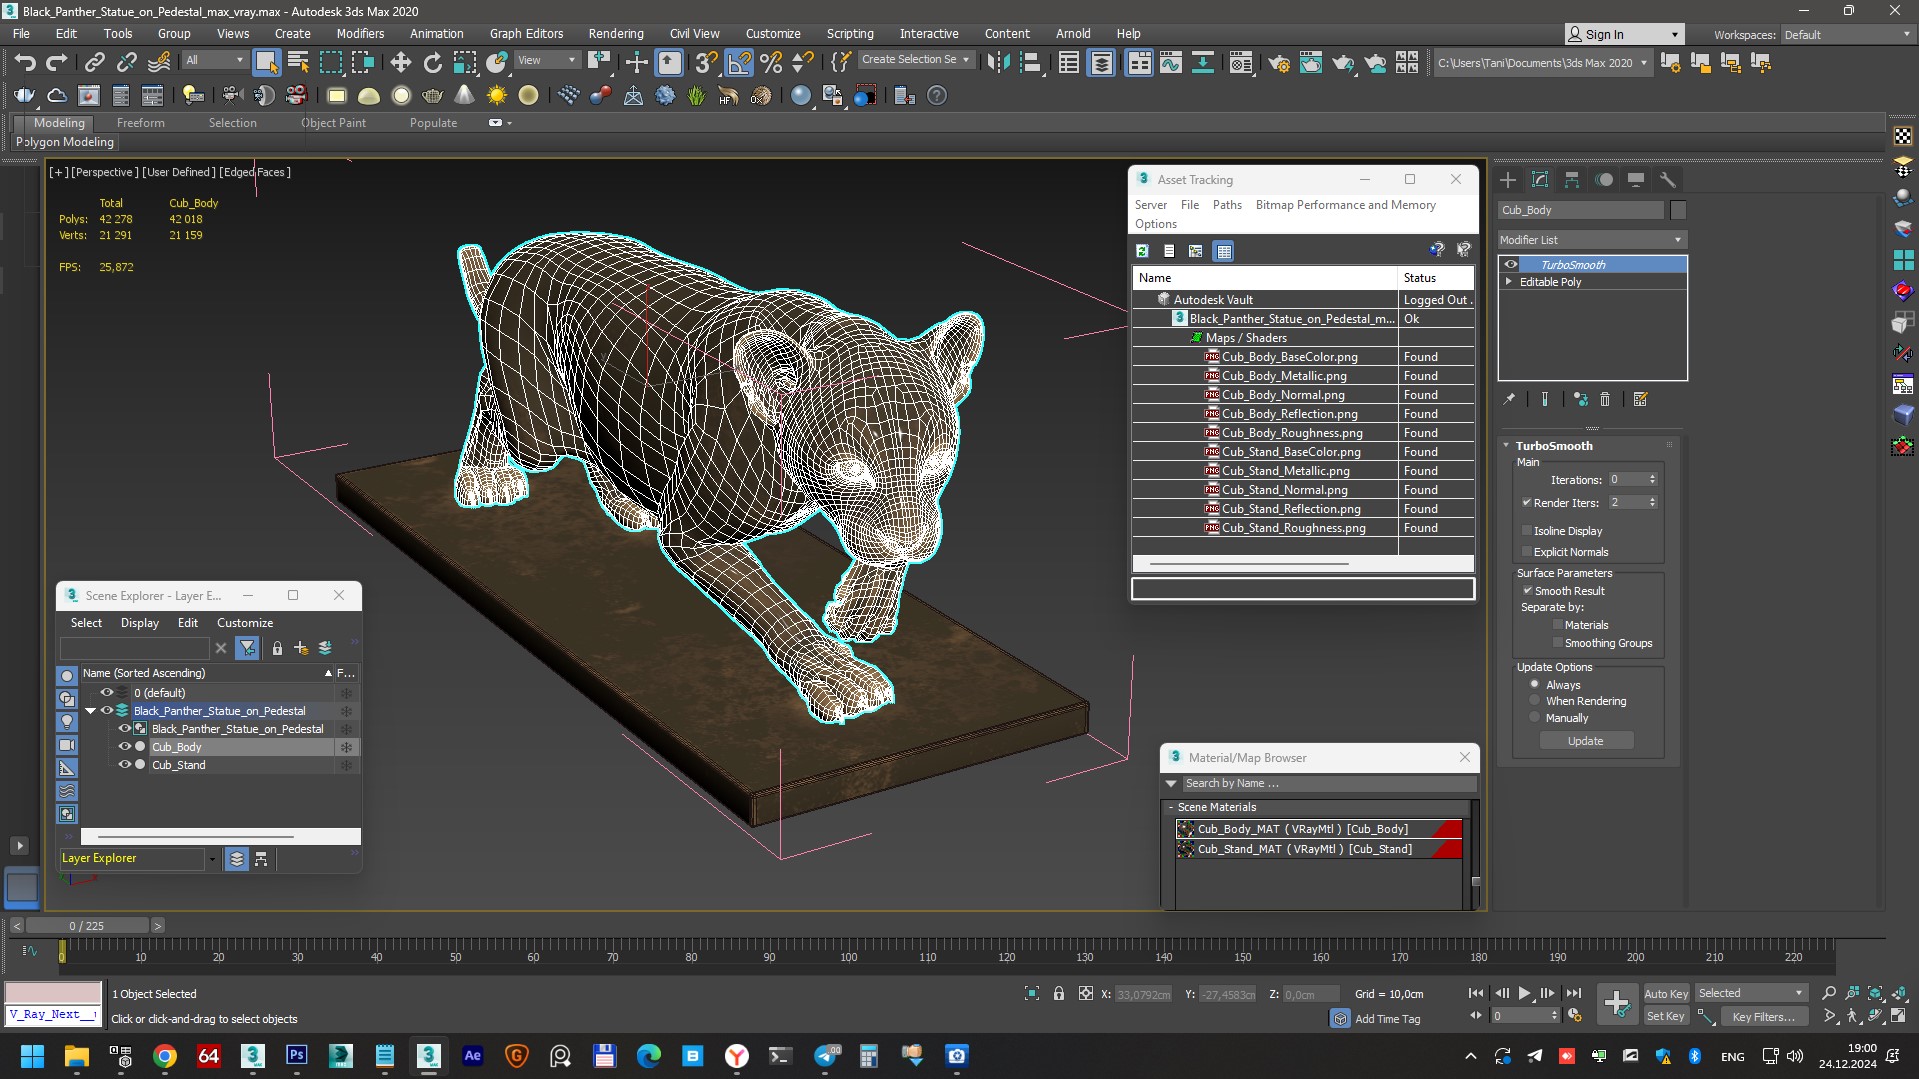Enable the Explicit Normals checkbox
Image resolution: width=1919 pixels, height=1079 pixels.
[x=1527, y=552]
